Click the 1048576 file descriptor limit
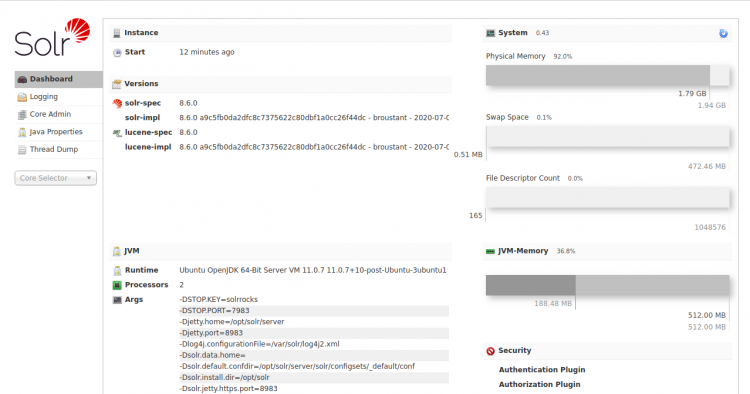This screenshot has width=750, height=394. [710, 228]
